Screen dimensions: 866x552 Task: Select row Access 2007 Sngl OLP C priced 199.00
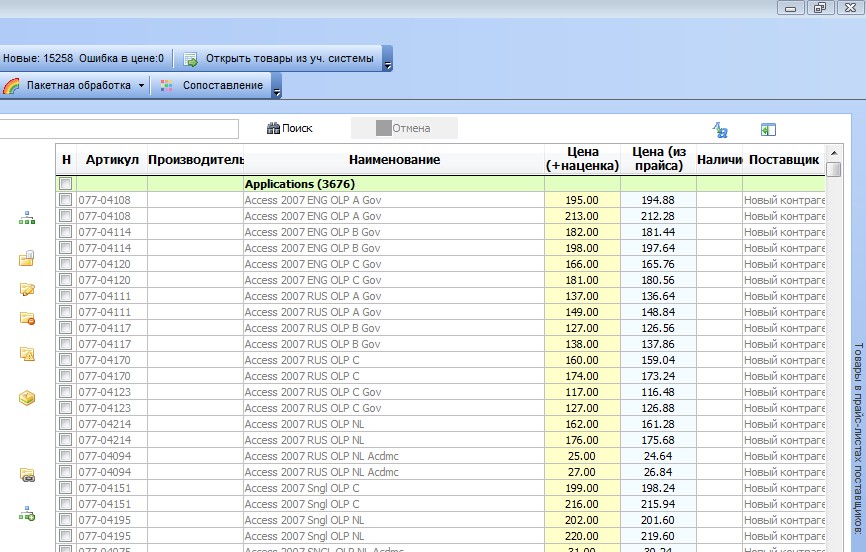(x=440, y=488)
